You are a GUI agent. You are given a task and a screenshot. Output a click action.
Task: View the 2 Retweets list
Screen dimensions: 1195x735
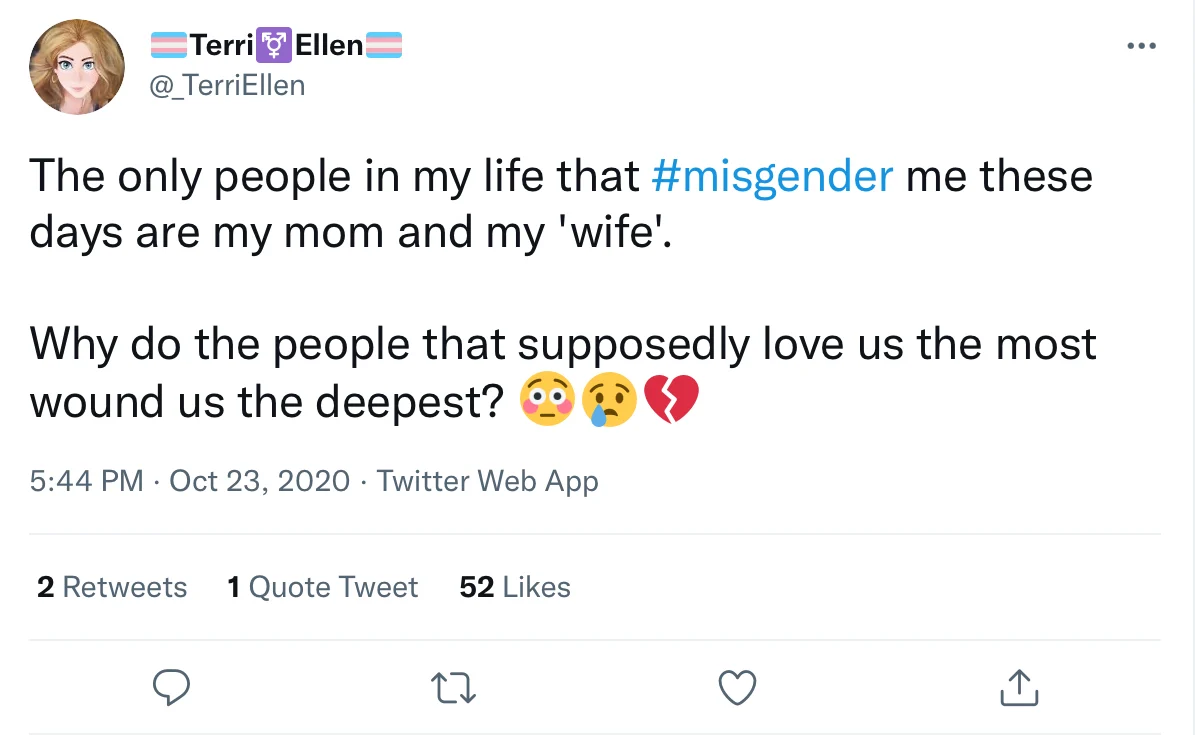[x=112, y=587]
